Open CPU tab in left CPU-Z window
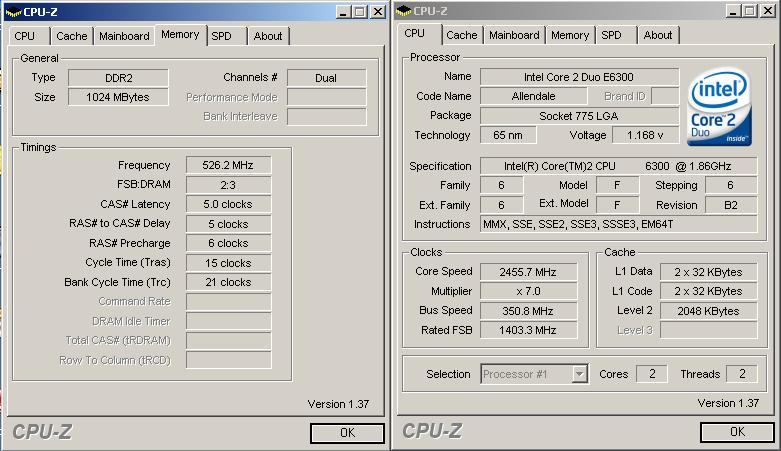This screenshot has width=781, height=451. tap(28, 36)
